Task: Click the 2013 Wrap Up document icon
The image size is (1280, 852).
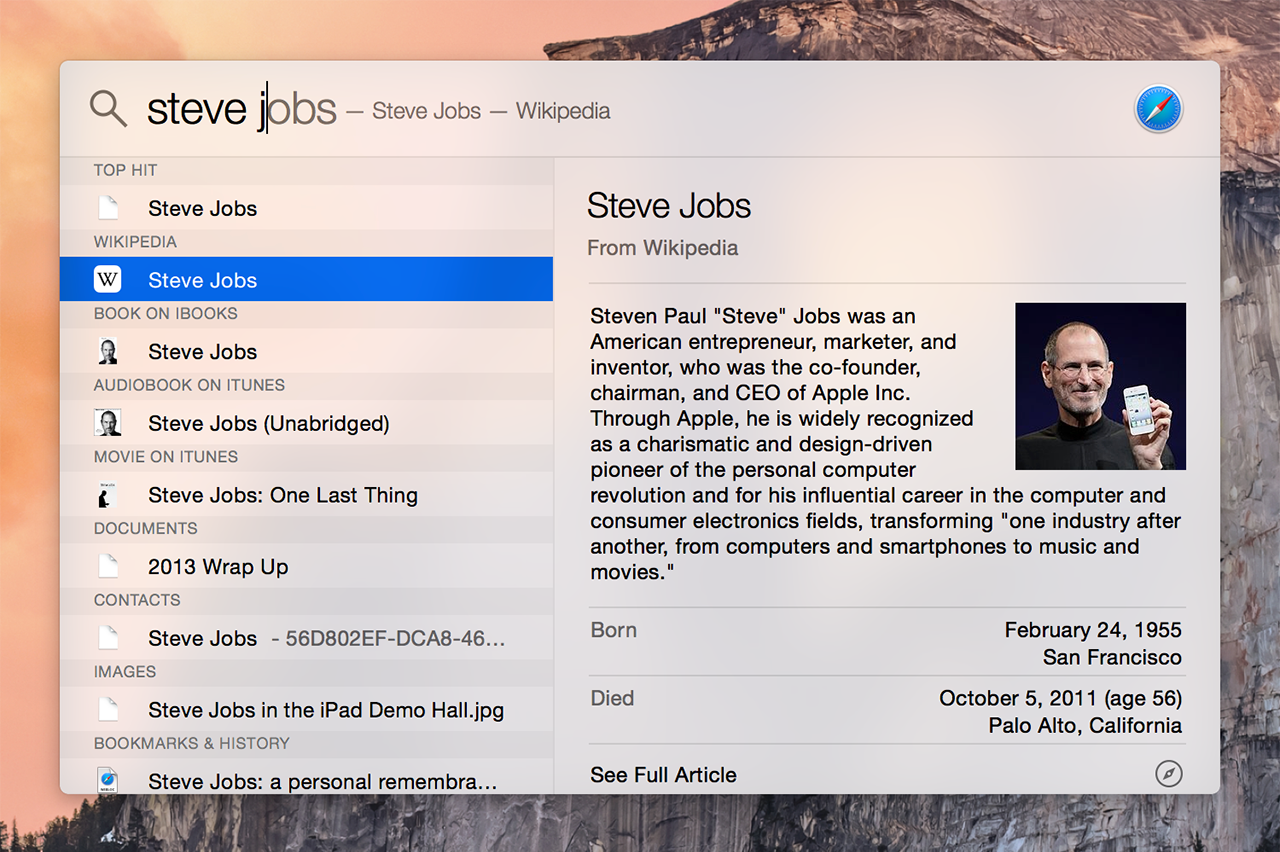Action: pyautogui.click(x=108, y=566)
